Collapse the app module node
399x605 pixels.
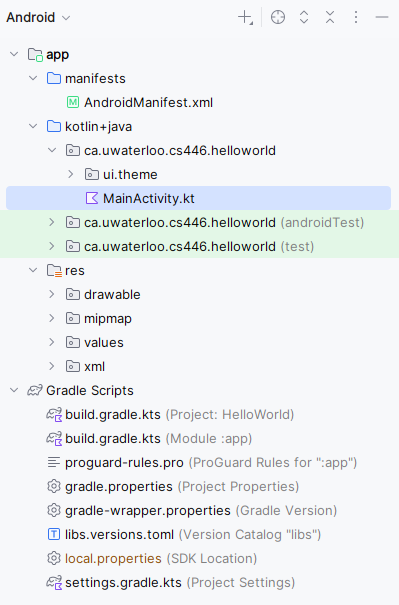pos(14,54)
